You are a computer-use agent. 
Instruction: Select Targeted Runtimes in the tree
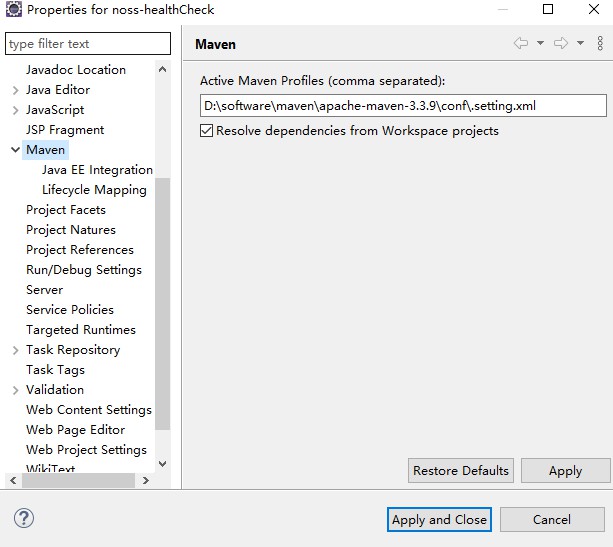tap(81, 330)
